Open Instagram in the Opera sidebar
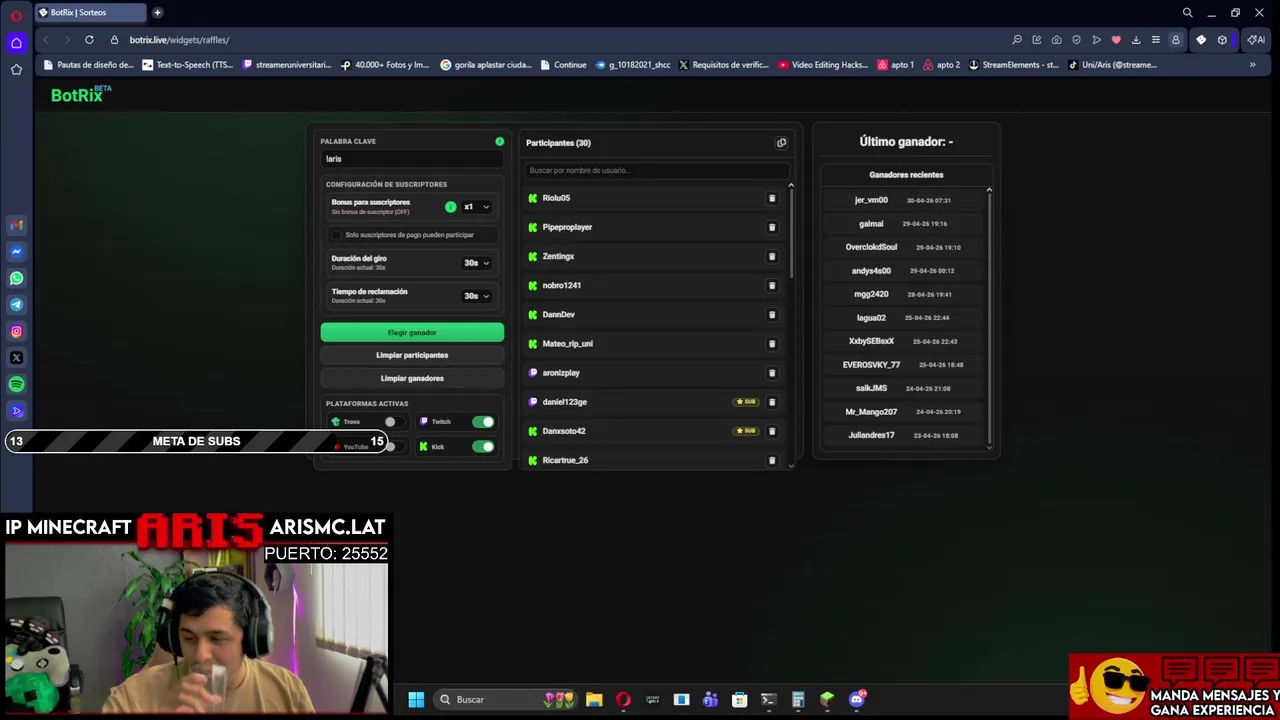The height and width of the screenshot is (720, 1280). coord(16,331)
